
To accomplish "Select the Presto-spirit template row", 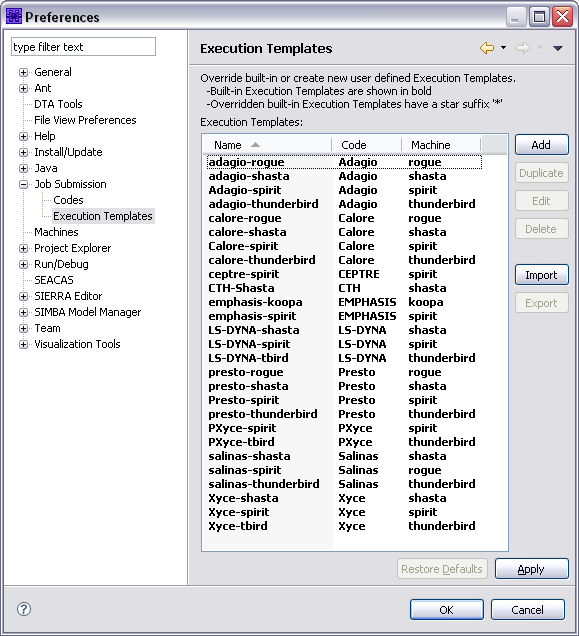I will click(x=344, y=400).
